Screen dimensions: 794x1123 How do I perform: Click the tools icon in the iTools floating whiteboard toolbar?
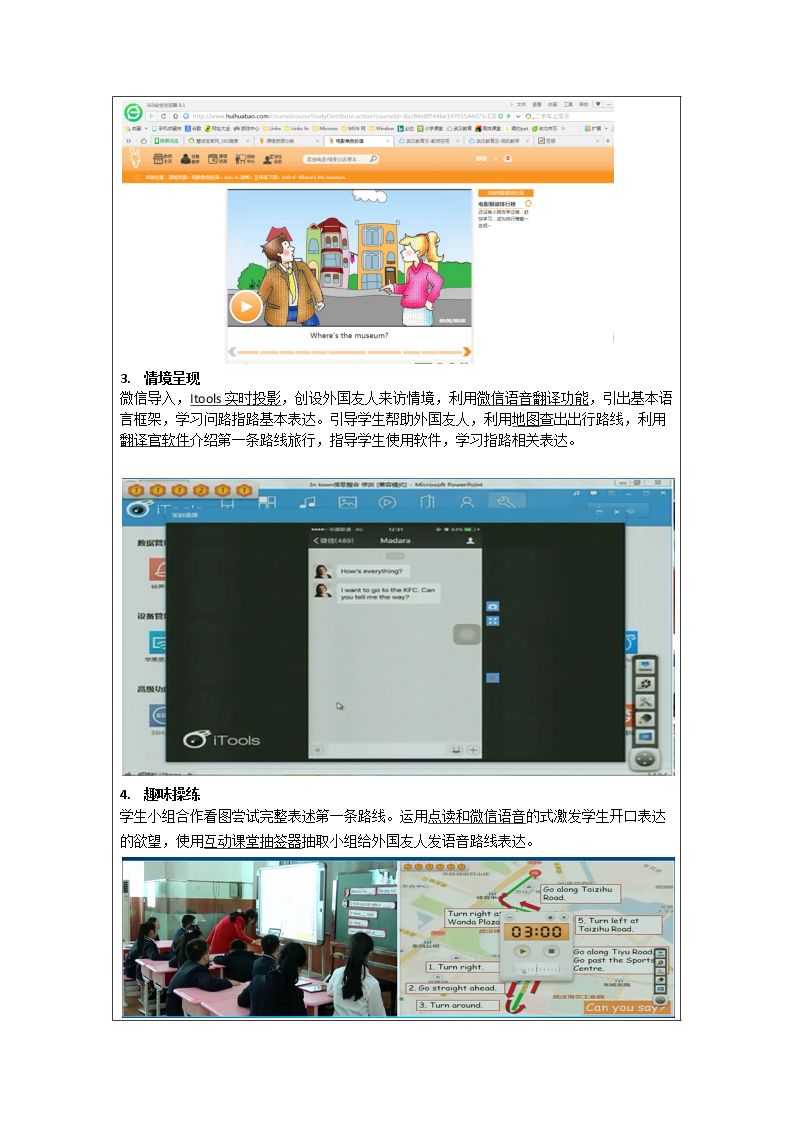point(645,702)
